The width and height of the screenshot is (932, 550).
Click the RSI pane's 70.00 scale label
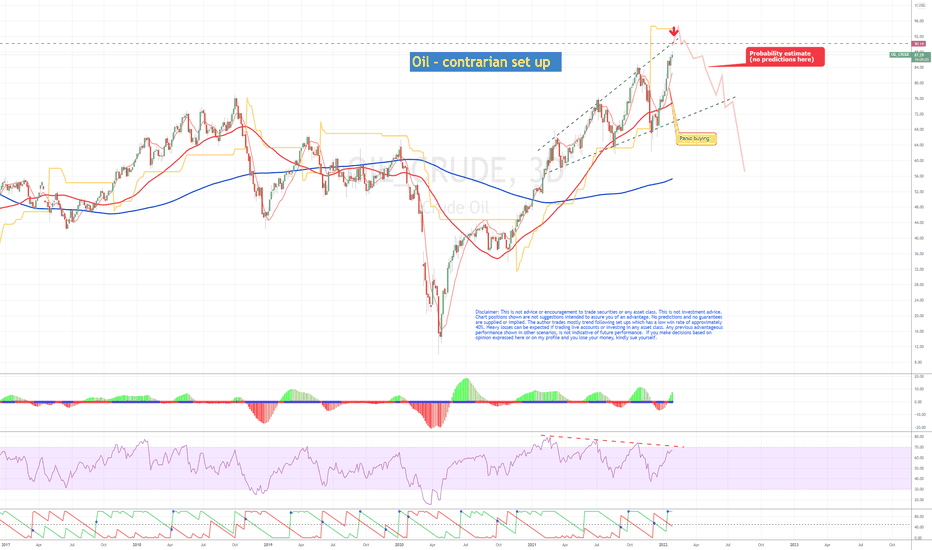click(919, 447)
